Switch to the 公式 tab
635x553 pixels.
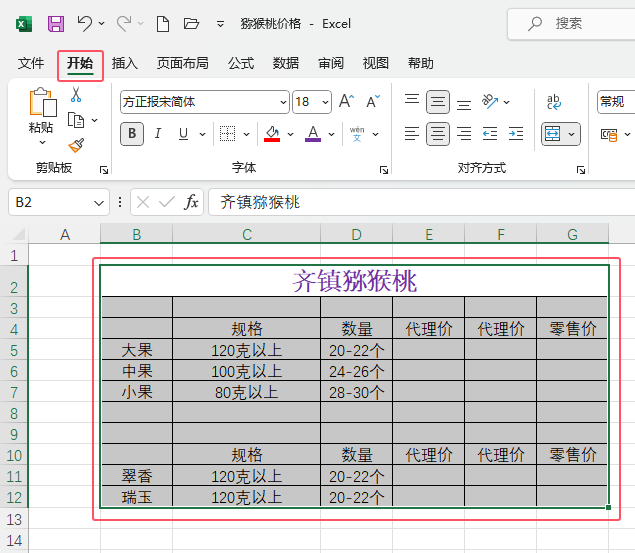point(241,63)
